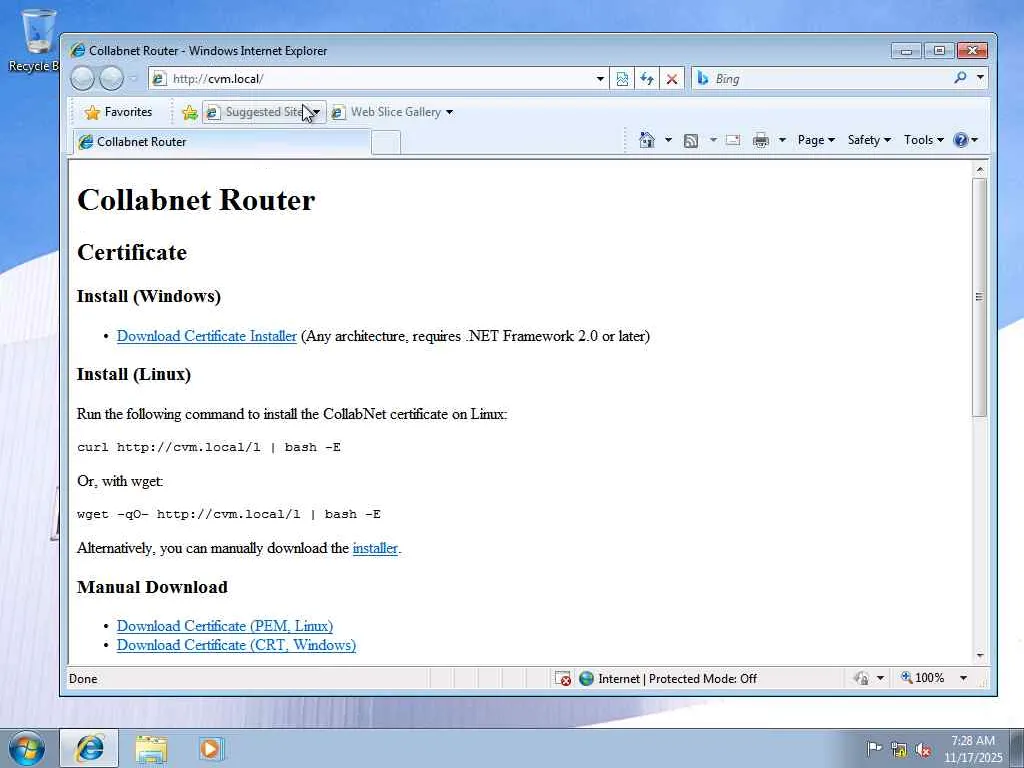This screenshot has width=1024, height=768.
Task: Open Windows Explorer taskbar icon
Action: (152, 748)
